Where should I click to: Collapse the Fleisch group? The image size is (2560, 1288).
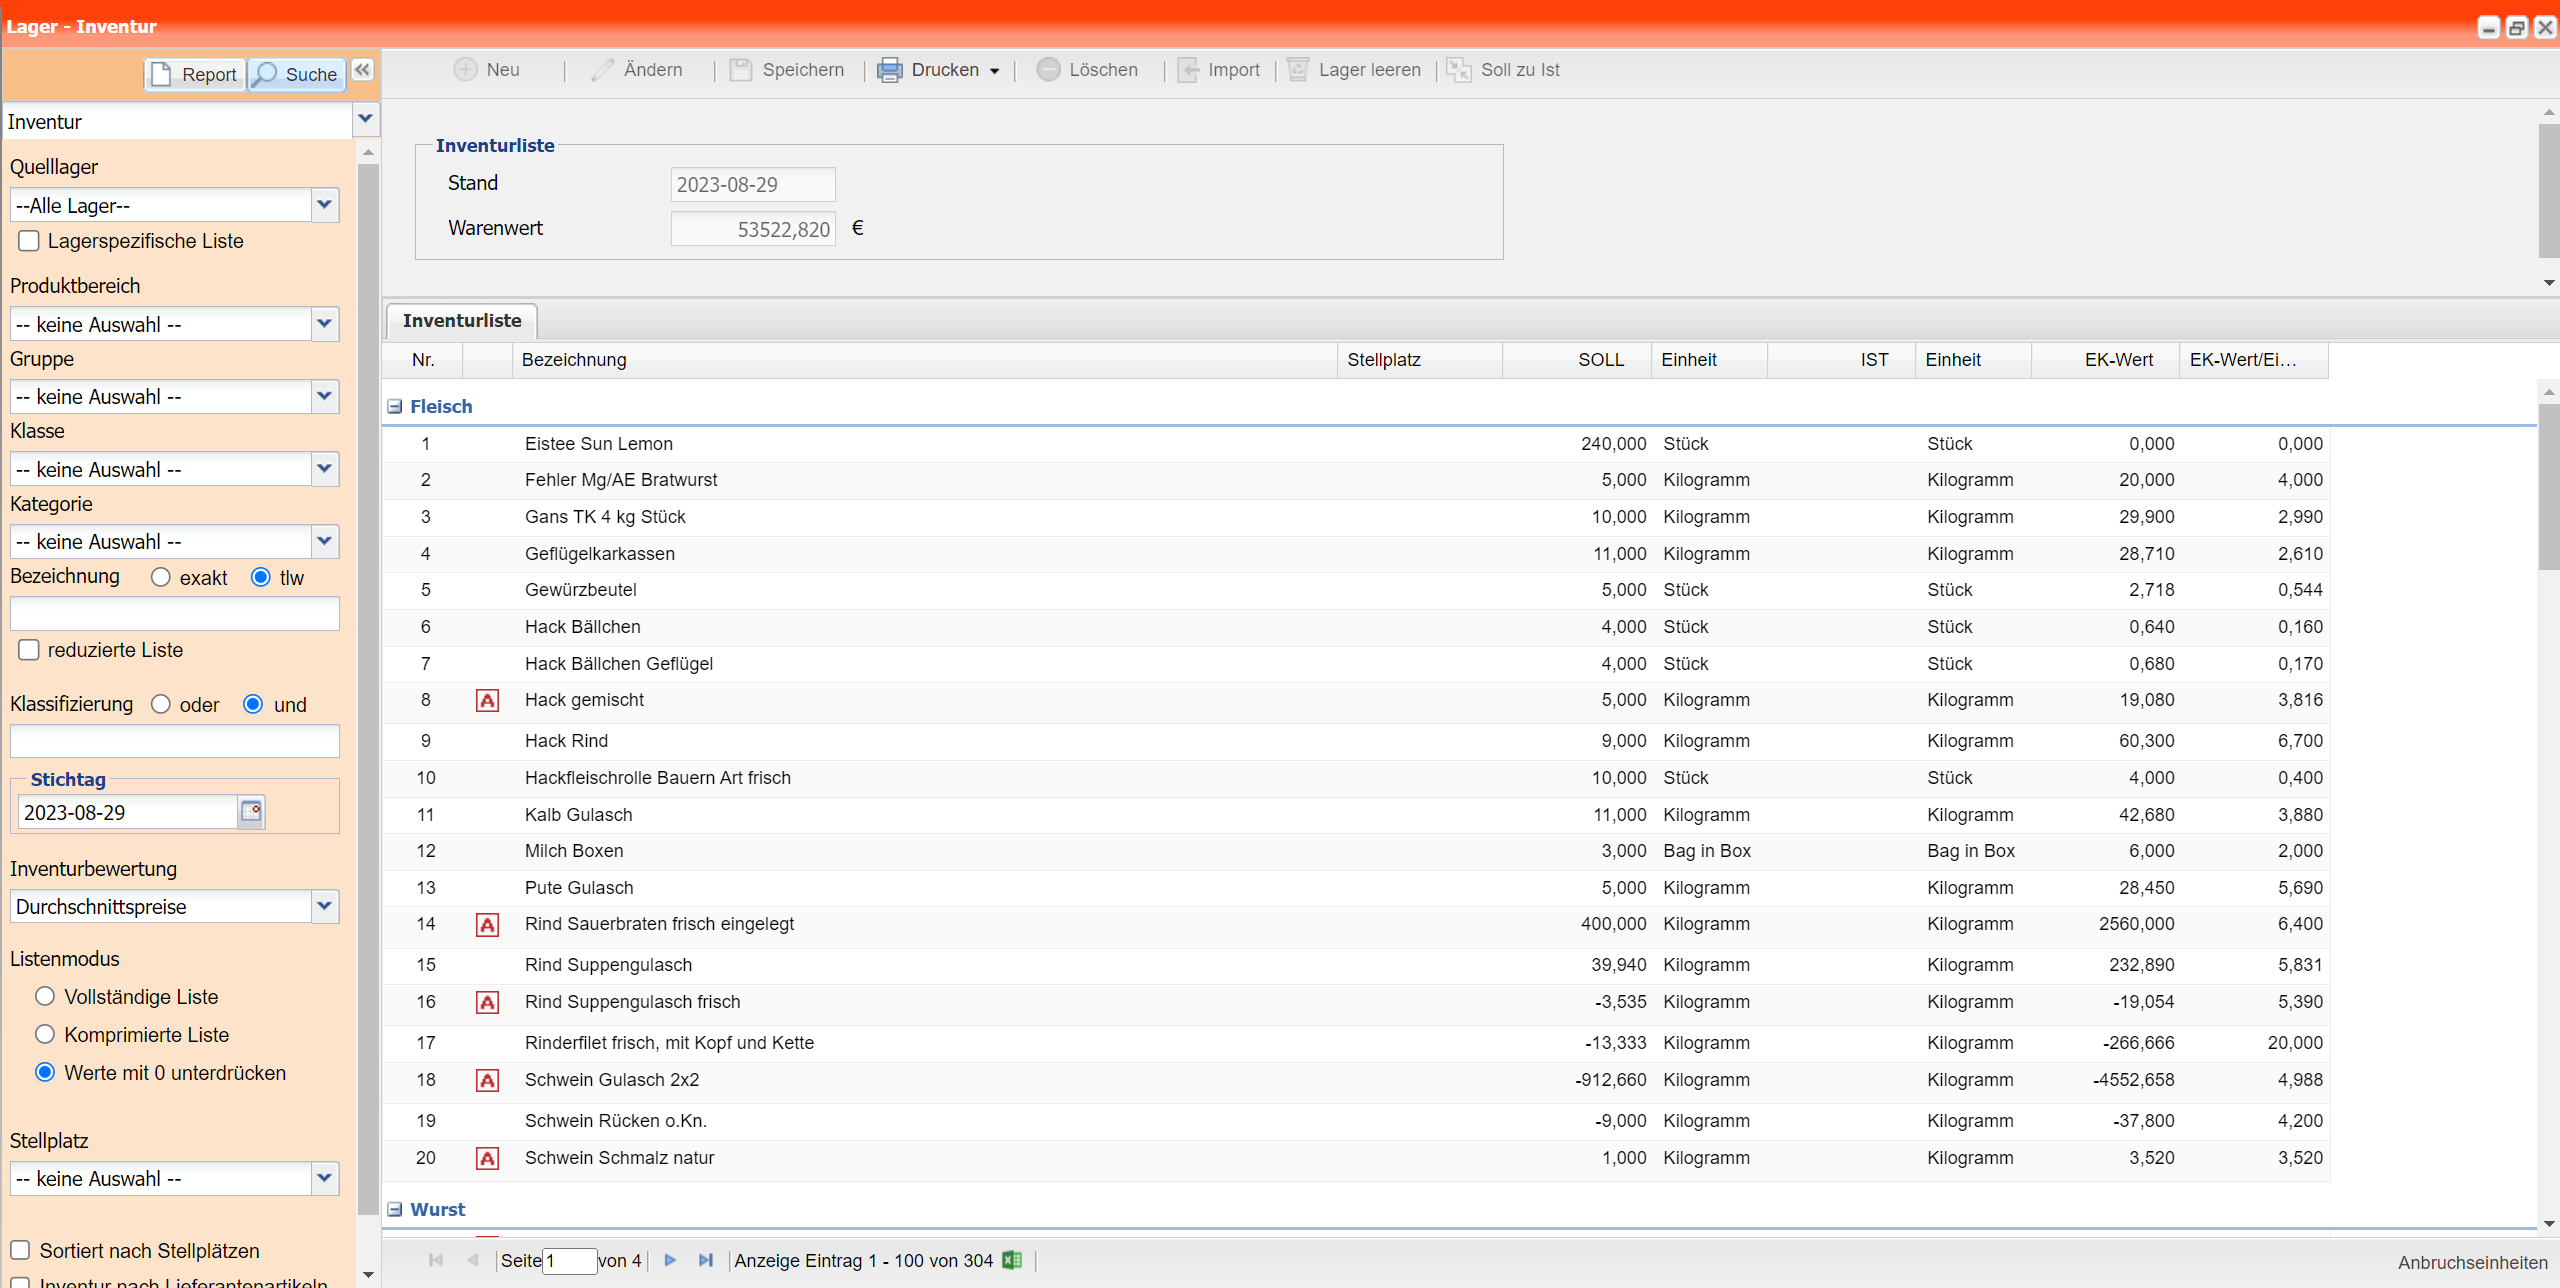pyautogui.click(x=395, y=406)
